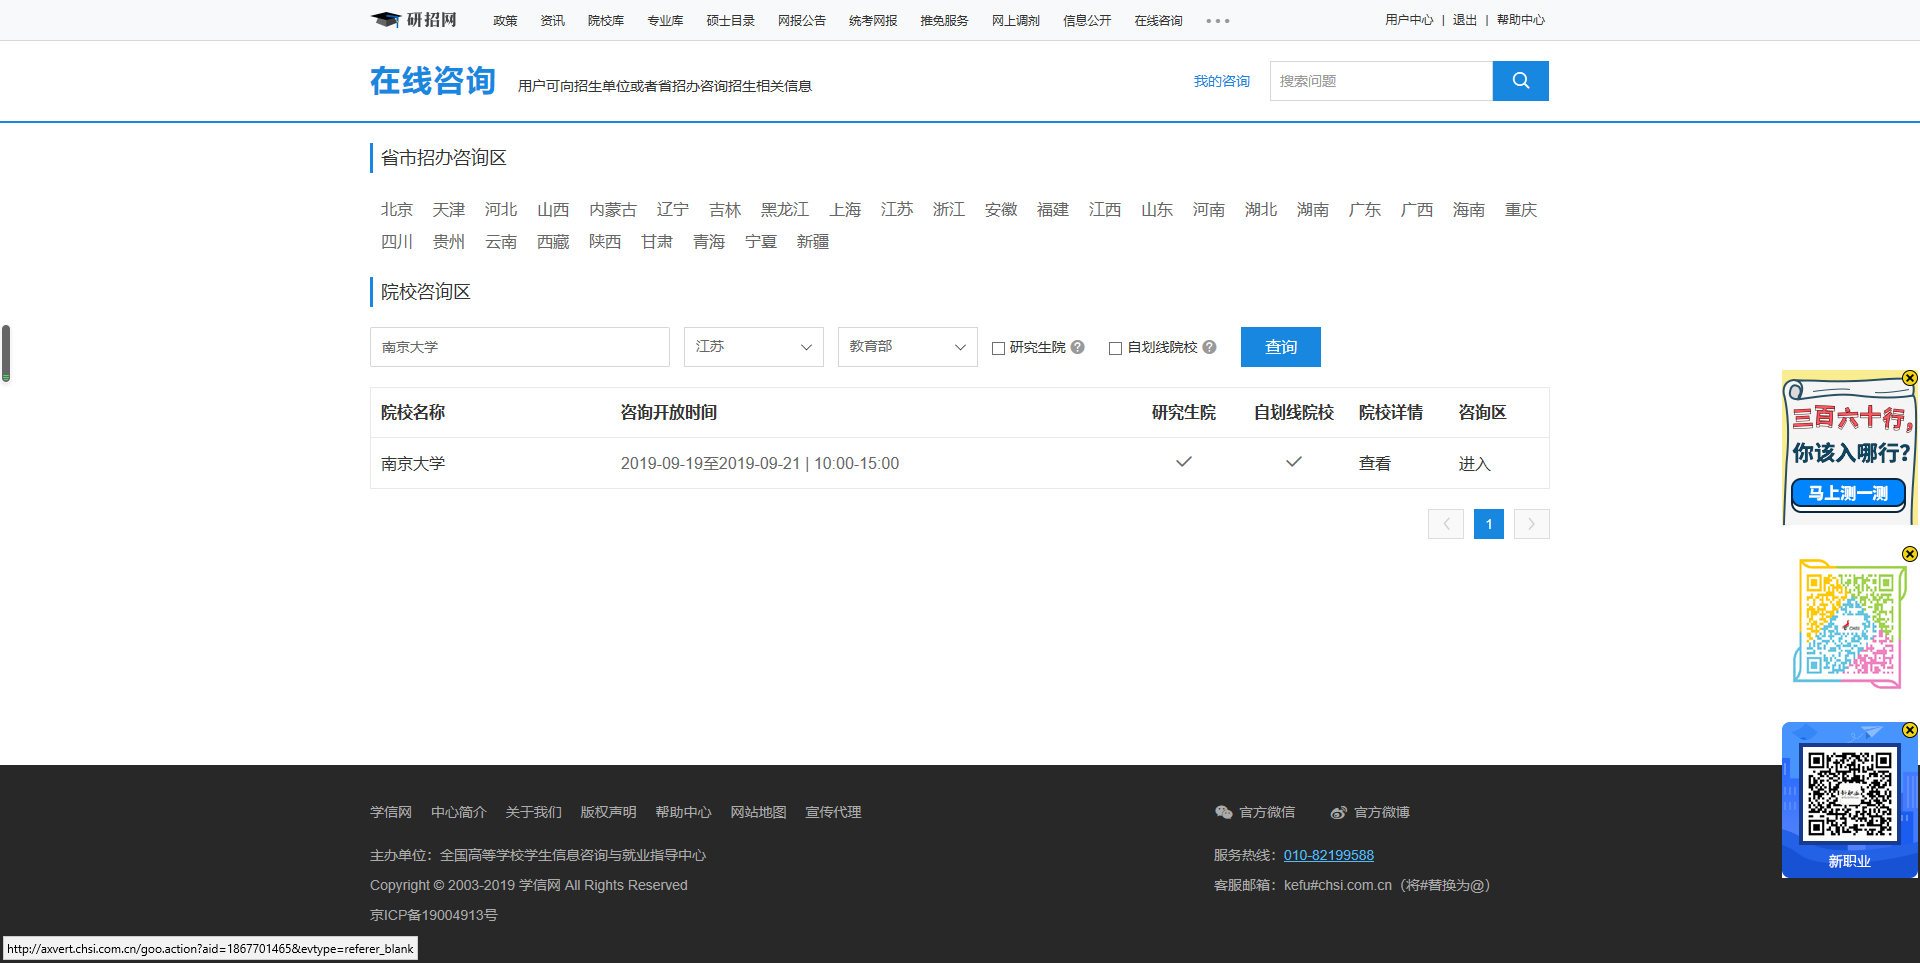Click the 搜索问题 search input field
The image size is (1920, 963).
(1380, 81)
